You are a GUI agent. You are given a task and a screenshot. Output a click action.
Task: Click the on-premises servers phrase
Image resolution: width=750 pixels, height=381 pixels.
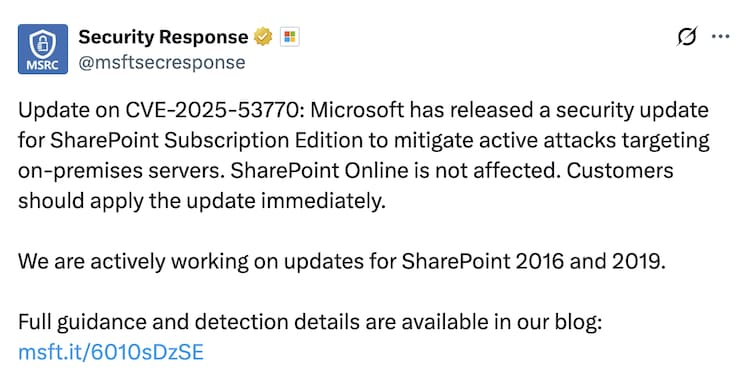coord(121,171)
